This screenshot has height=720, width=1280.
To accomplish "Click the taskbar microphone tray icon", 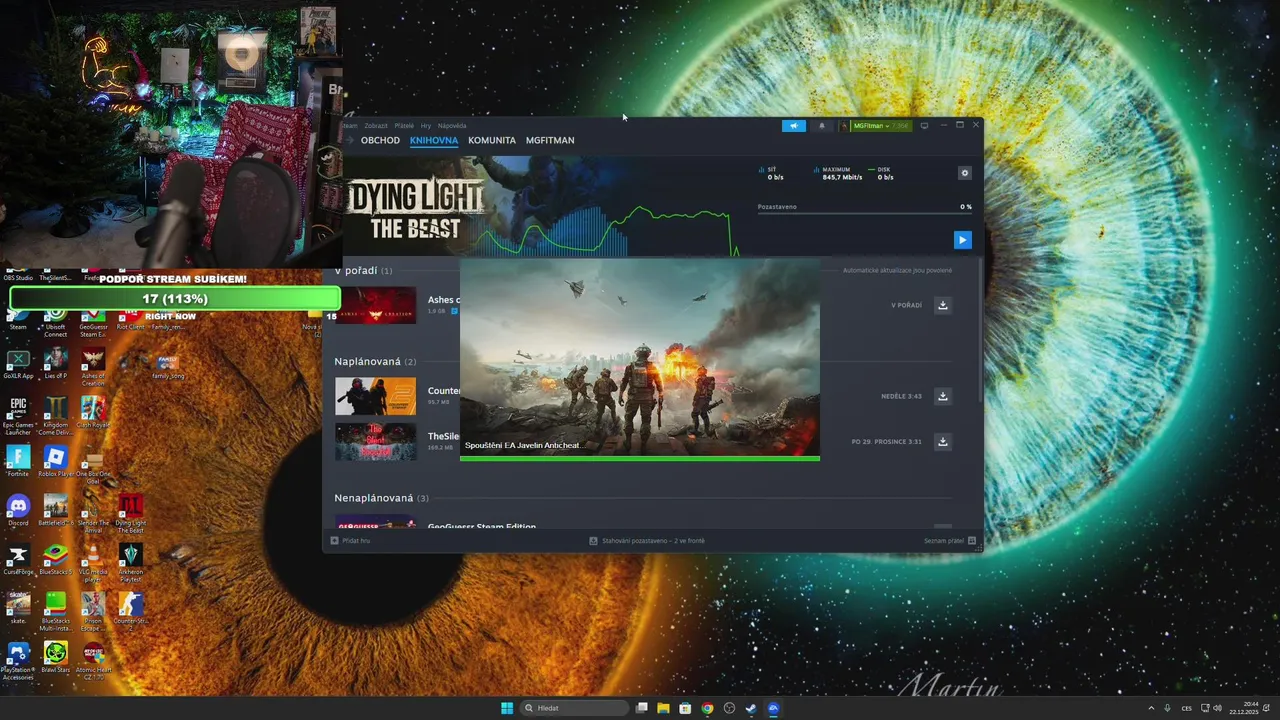I will 1167,708.
